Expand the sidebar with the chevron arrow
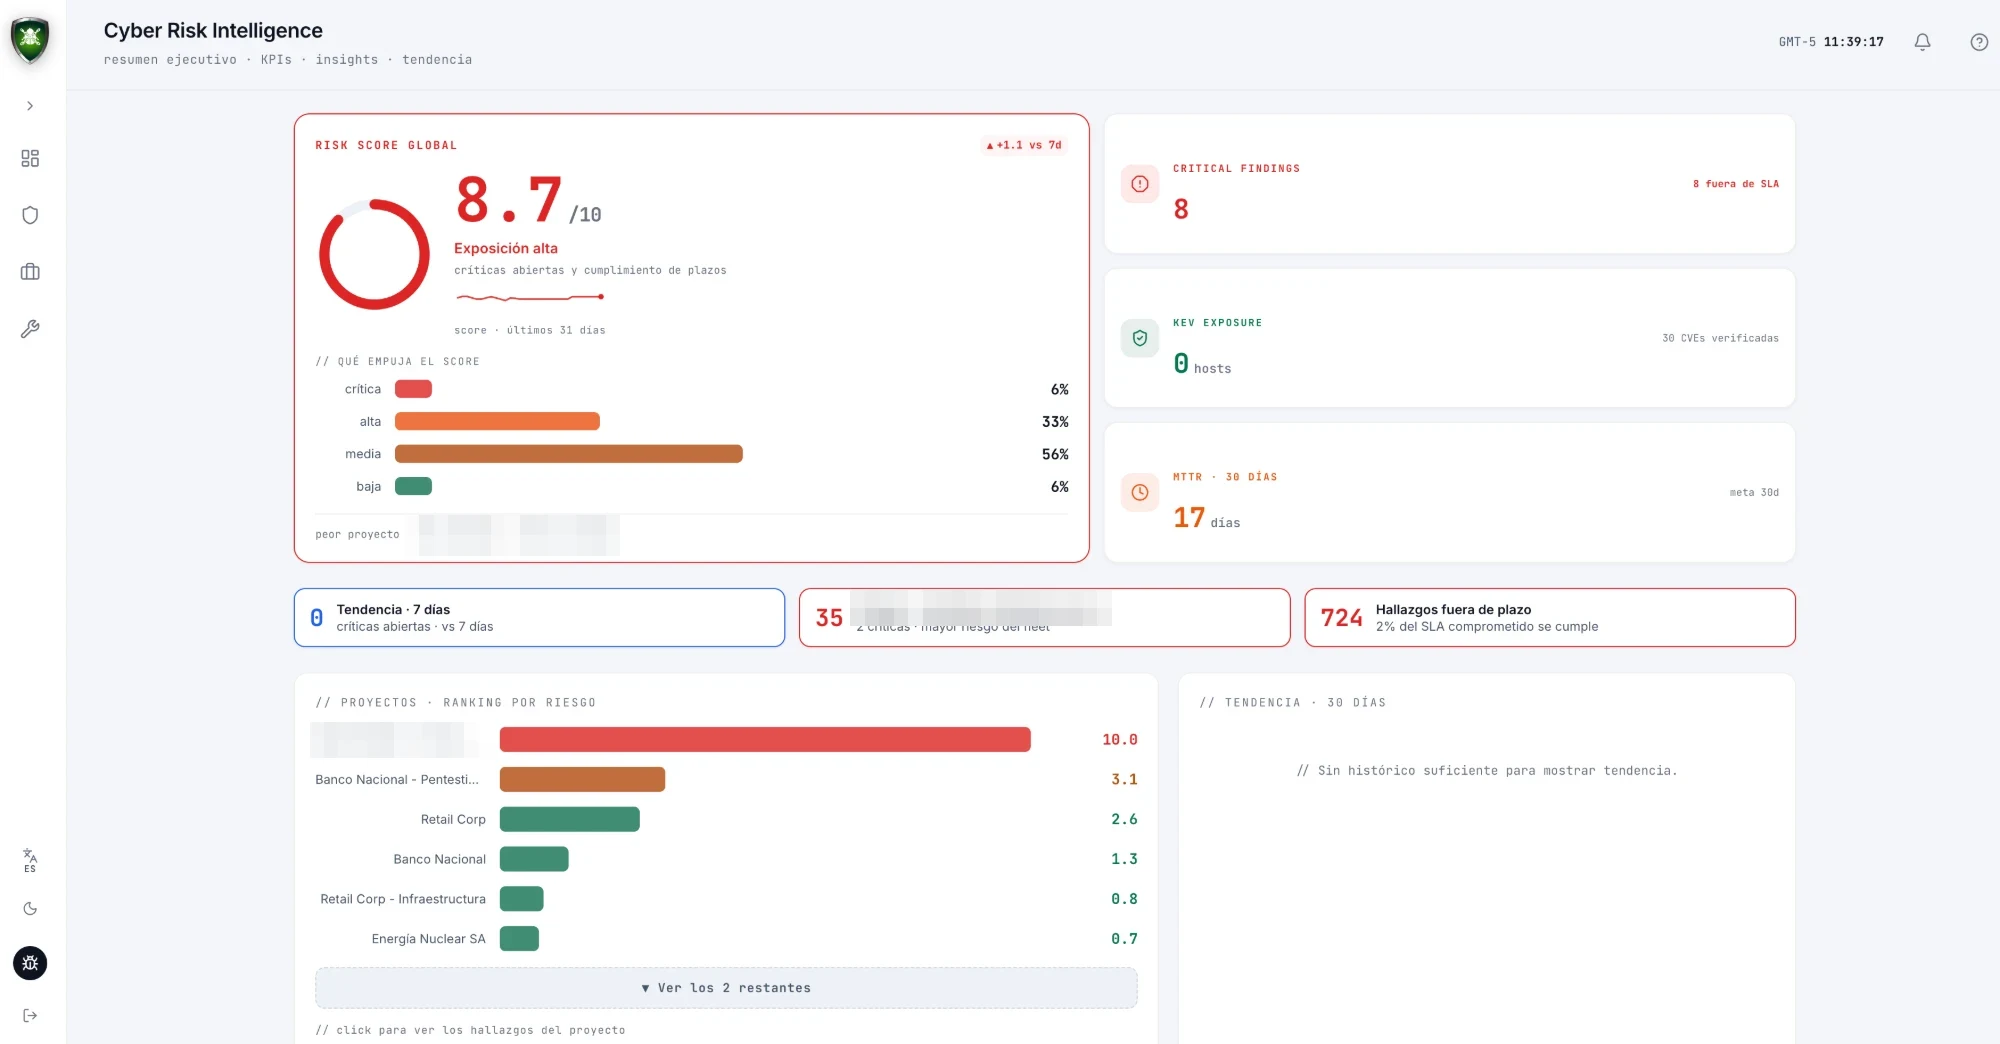2000x1044 pixels. point(30,106)
